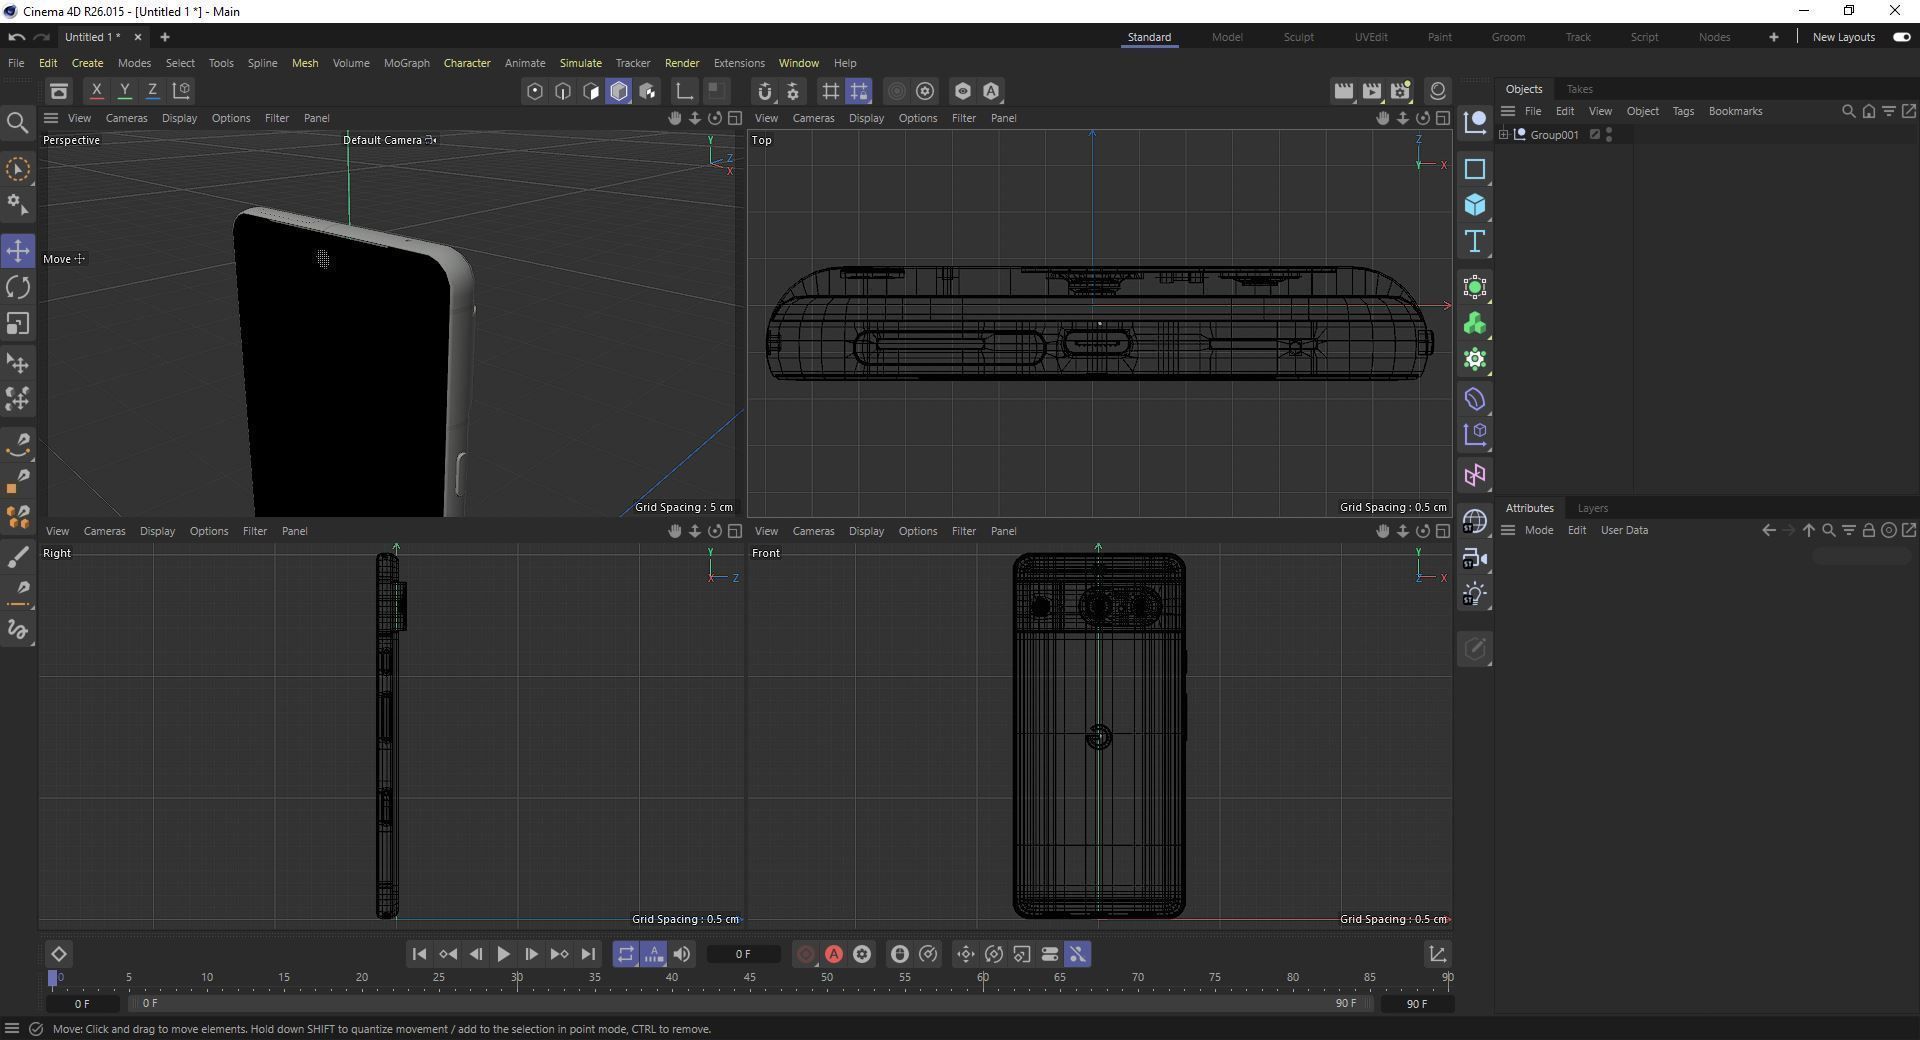Click frame 45 on the timeline ruler
The image size is (1920, 1040).
749,978
